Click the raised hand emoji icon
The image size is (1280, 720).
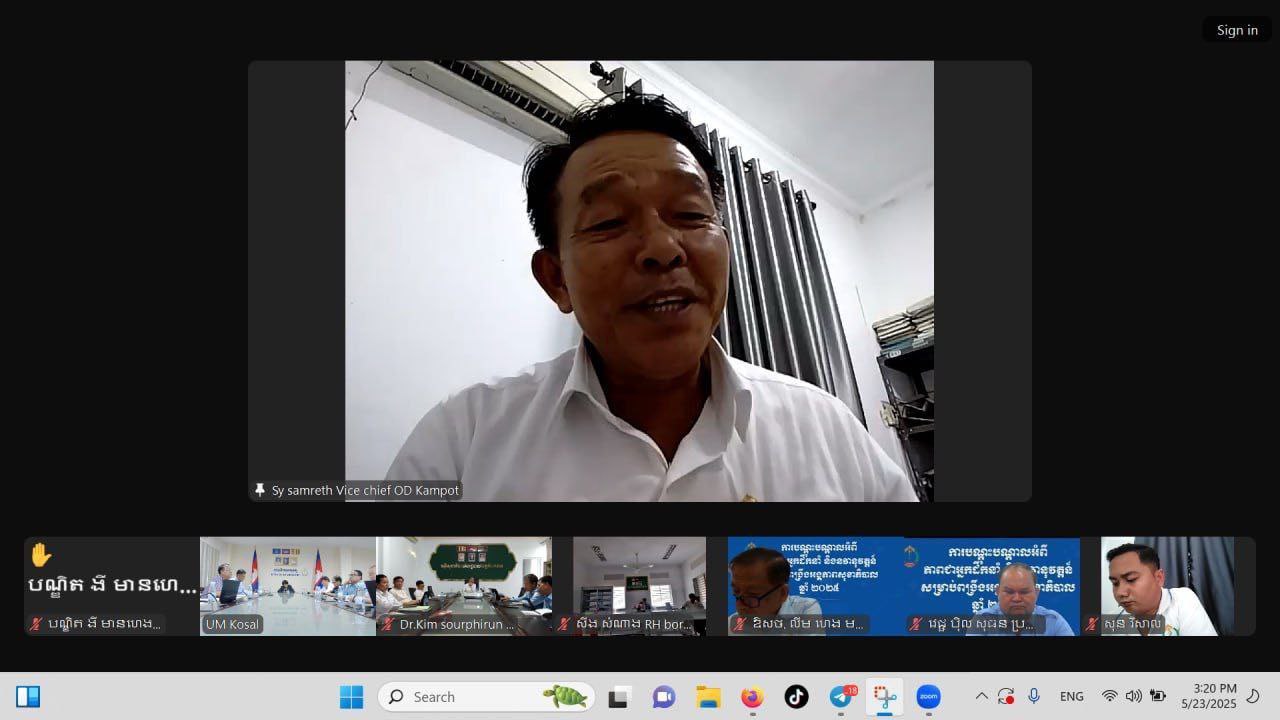point(41,555)
